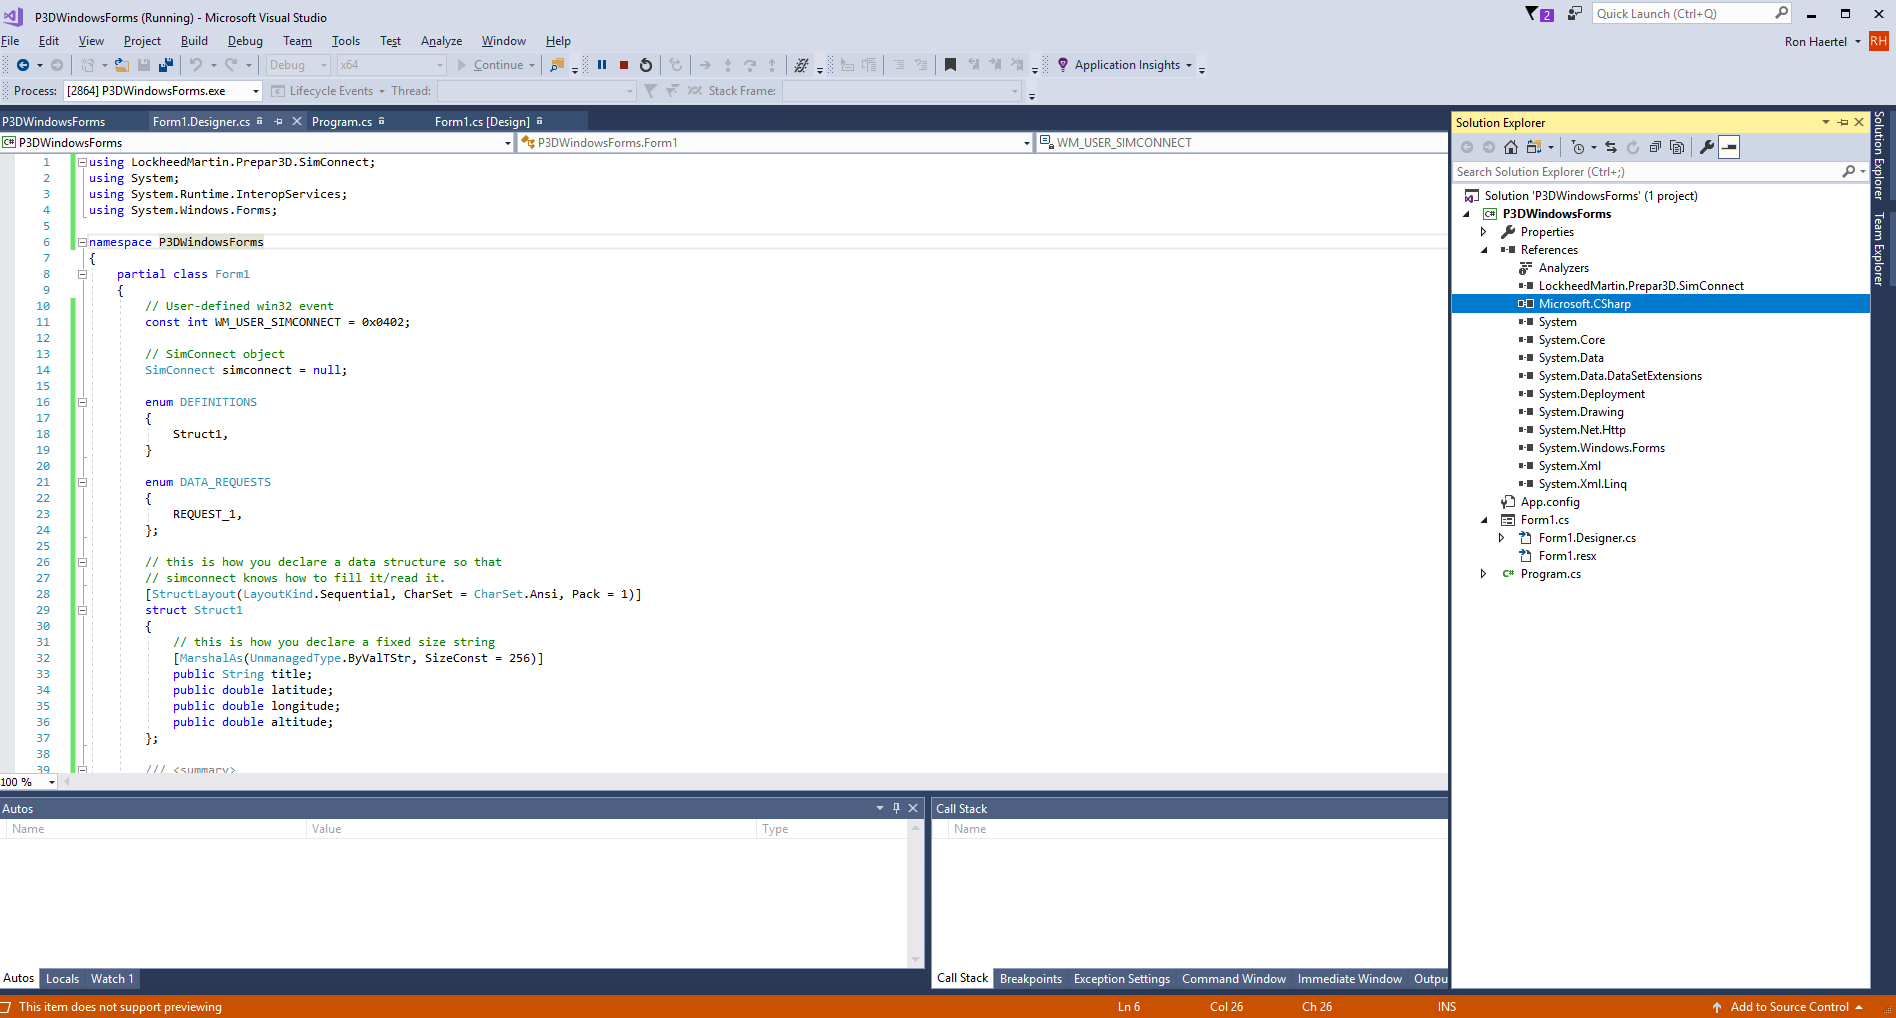The image size is (1896, 1018).
Task: Click the status bar item preview icon
Action: (x=6, y=1007)
